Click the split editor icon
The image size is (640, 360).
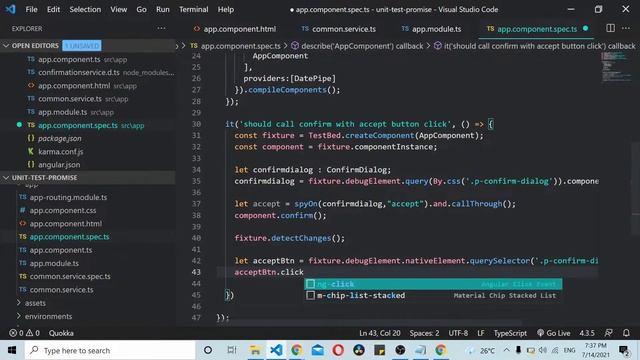[610, 28]
